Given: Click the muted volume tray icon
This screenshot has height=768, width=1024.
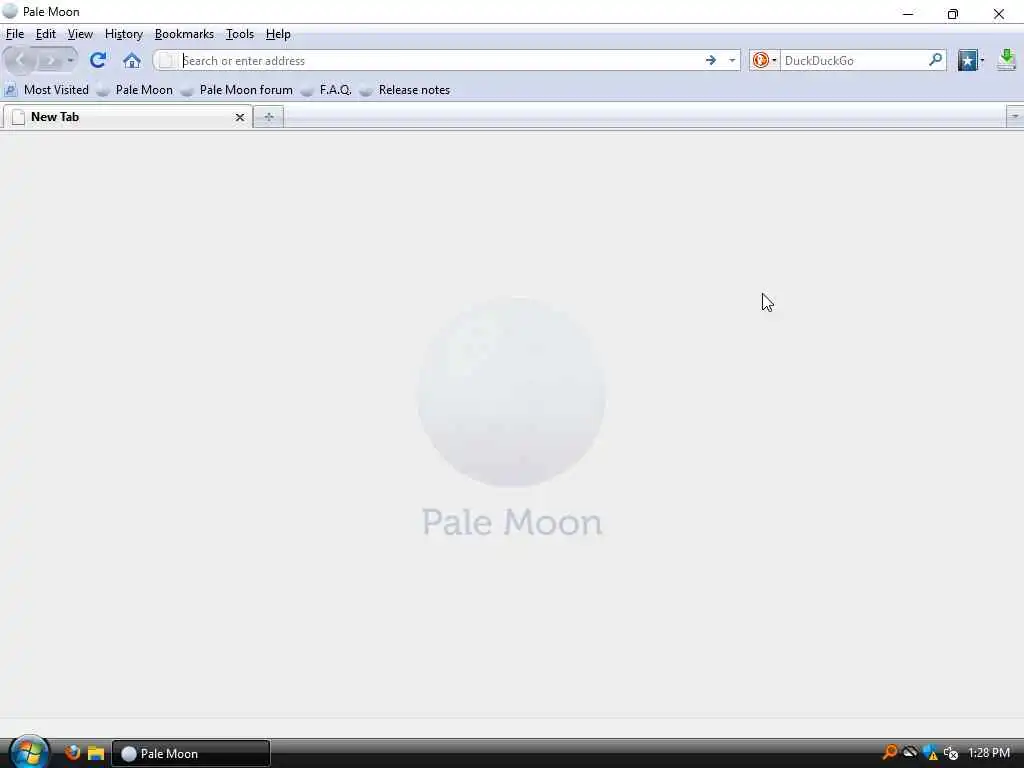Looking at the screenshot, I should [951, 753].
